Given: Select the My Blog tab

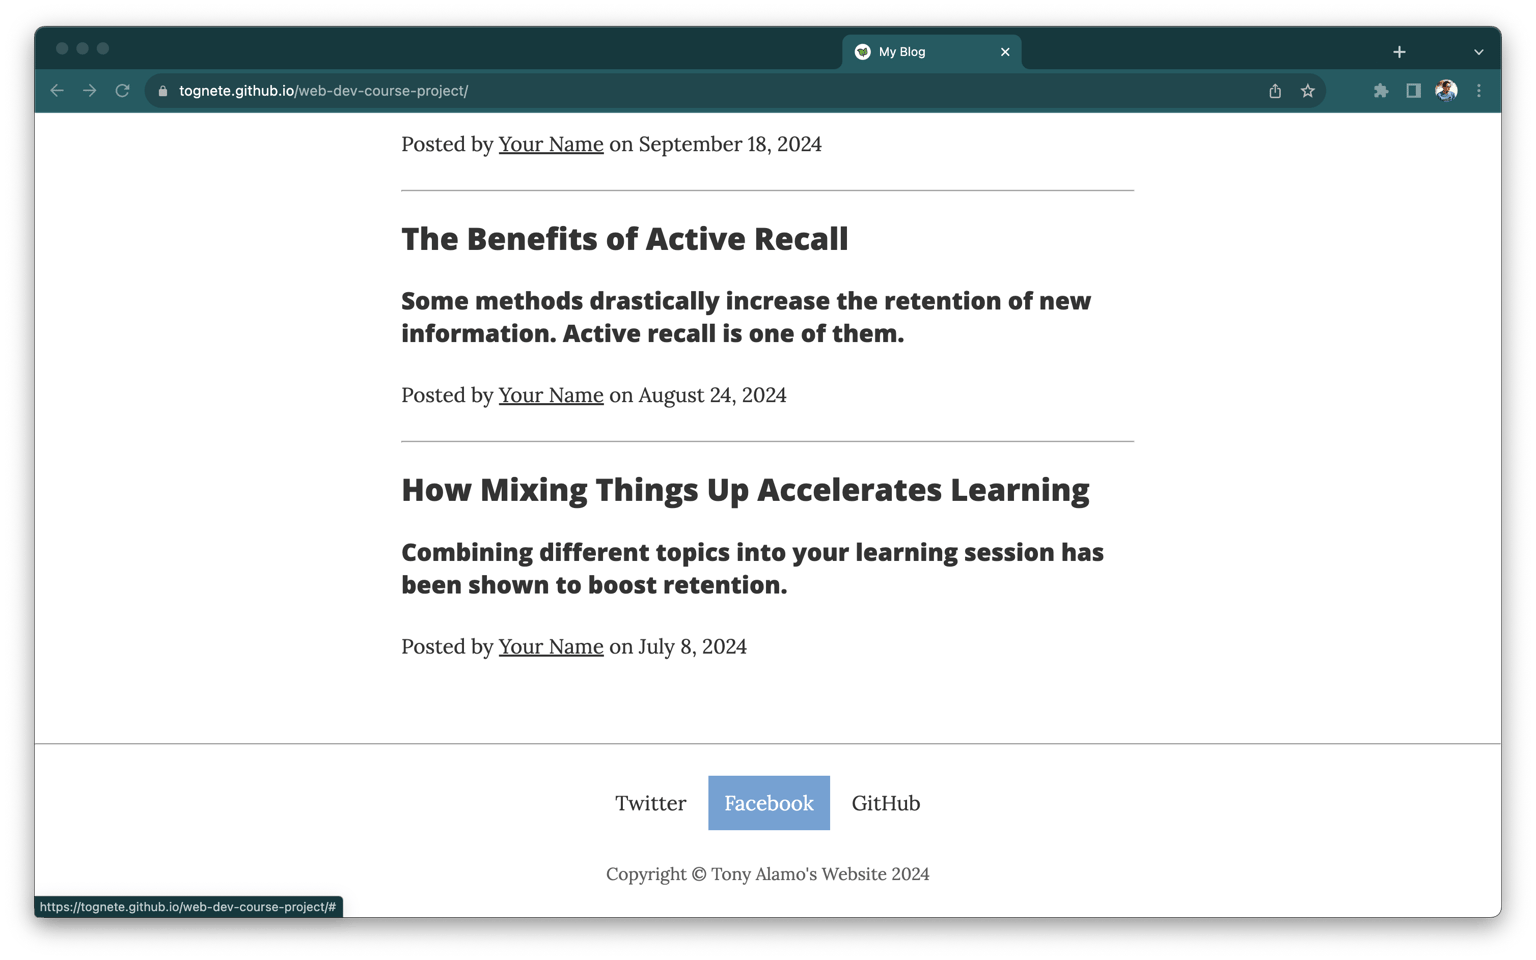Looking at the screenshot, I should click(931, 52).
